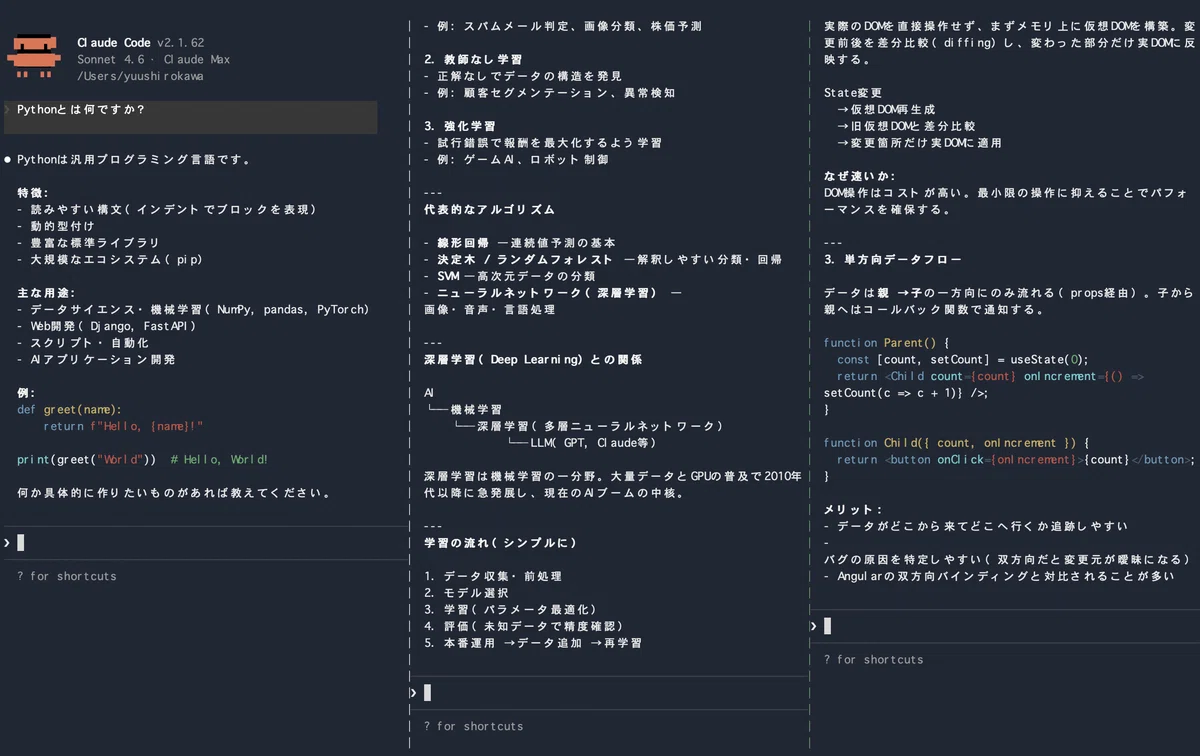
Task: Click '? for shortcuts' in the middle pane
Action: coord(473,726)
